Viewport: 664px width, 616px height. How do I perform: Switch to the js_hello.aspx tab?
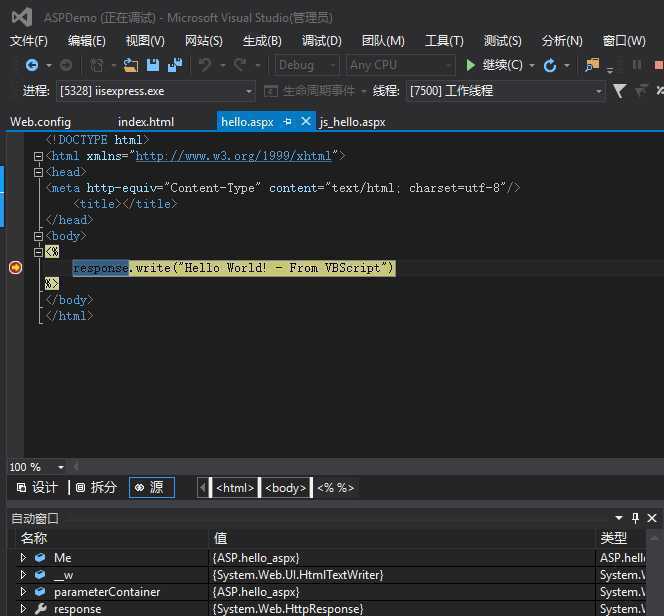click(x=352, y=122)
